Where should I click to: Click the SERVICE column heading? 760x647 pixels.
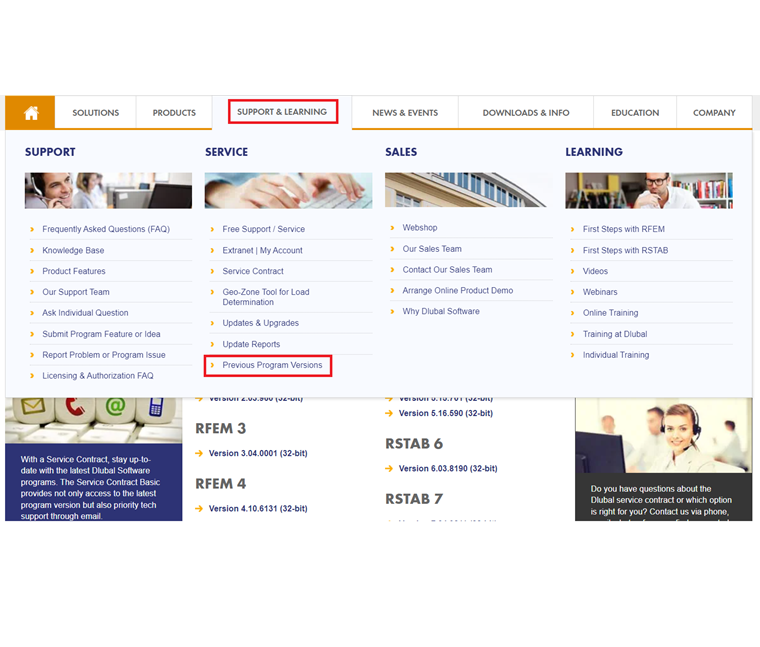226,152
